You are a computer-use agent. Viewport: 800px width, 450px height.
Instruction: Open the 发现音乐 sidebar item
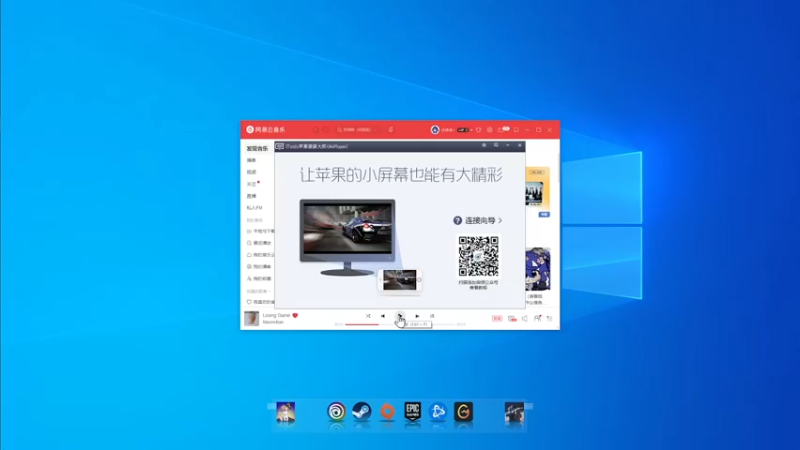pyautogui.click(x=257, y=148)
